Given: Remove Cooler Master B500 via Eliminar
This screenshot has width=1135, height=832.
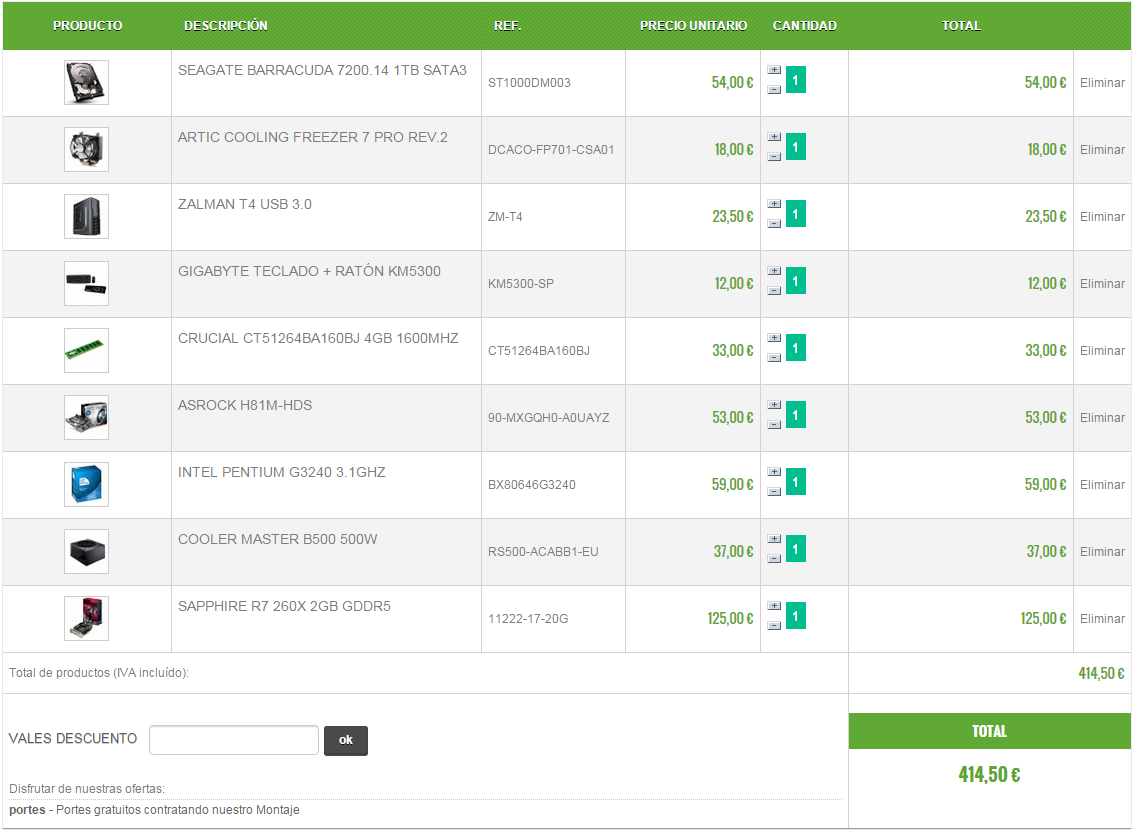Looking at the screenshot, I should 1102,551.
